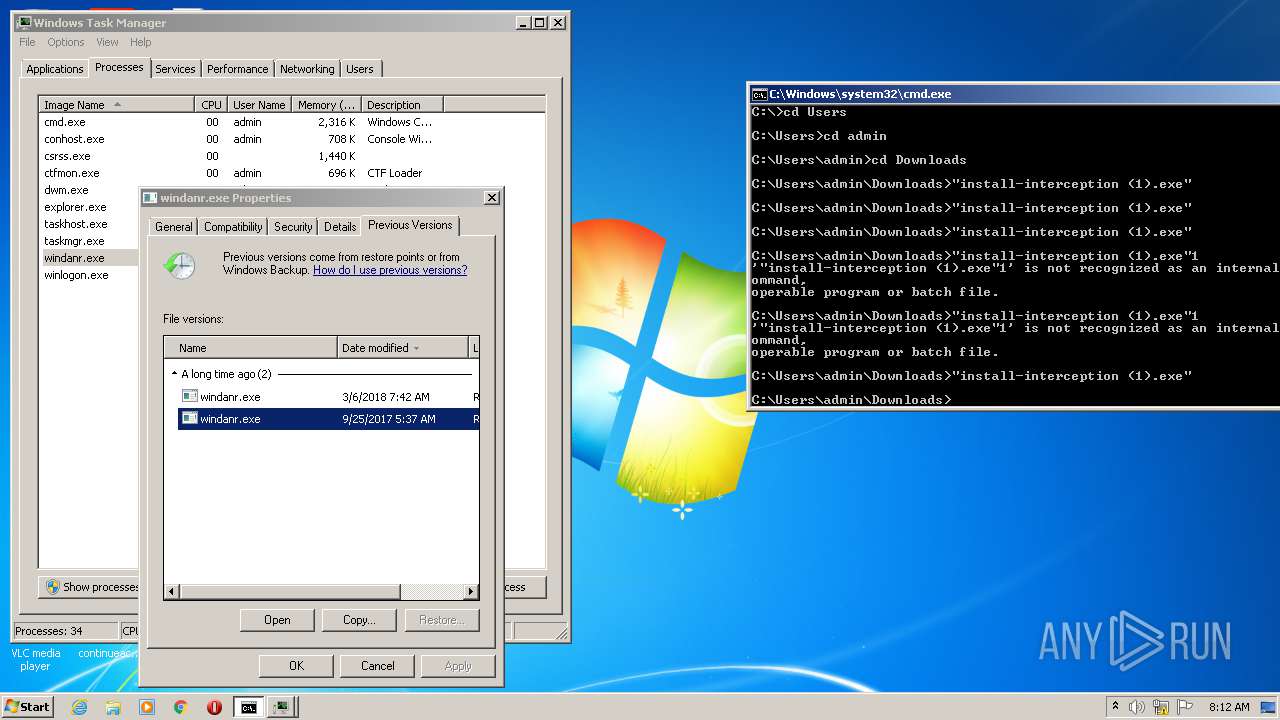Click the cmd.exe window title icon
1280x720 pixels.
759,93
